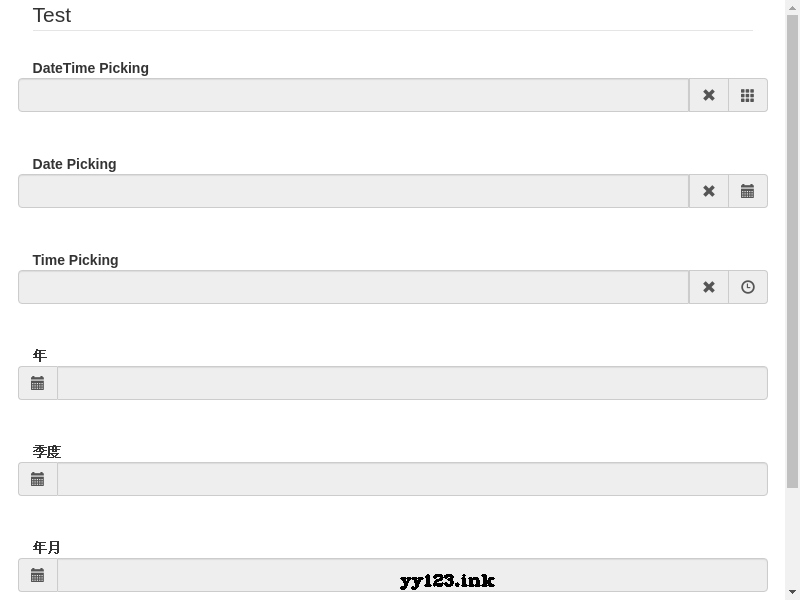The width and height of the screenshot is (800, 600).
Task: Click the scrollbar down arrow
Action: [792, 592]
